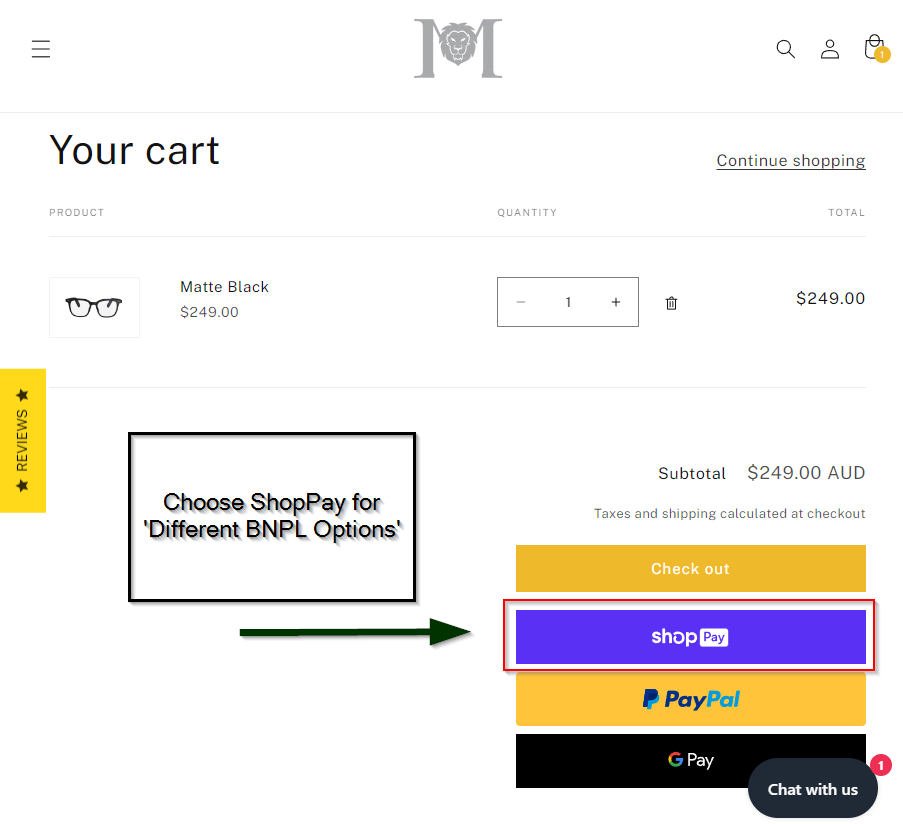Open the hamburger navigation menu

point(41,49)
